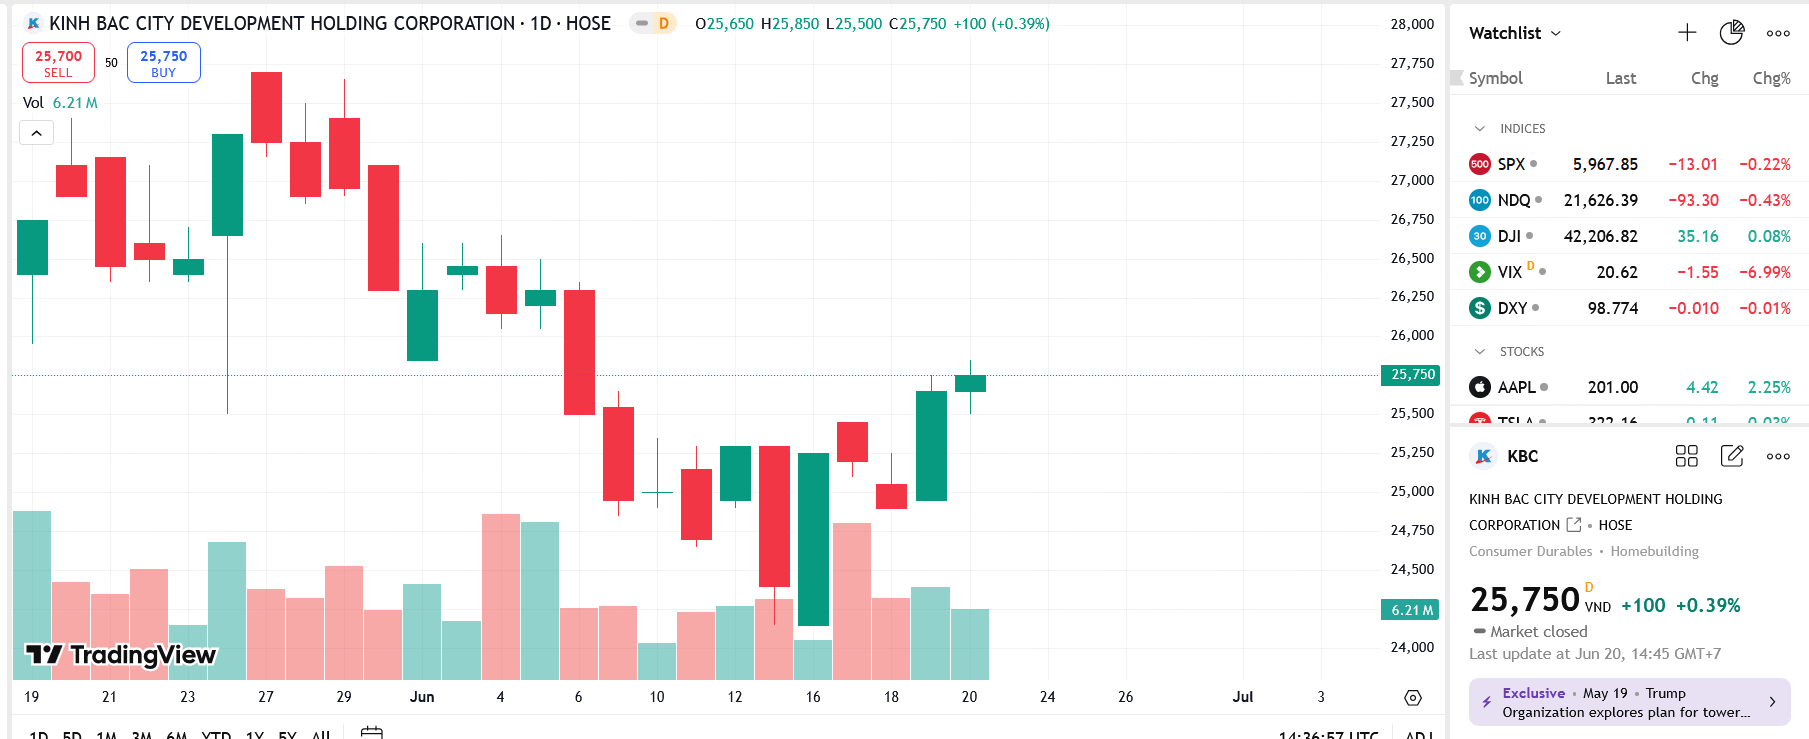Open chart time axis settings hexagon icon
The width and height of the screenshot is (1809, 739).
click(1413, 697)
